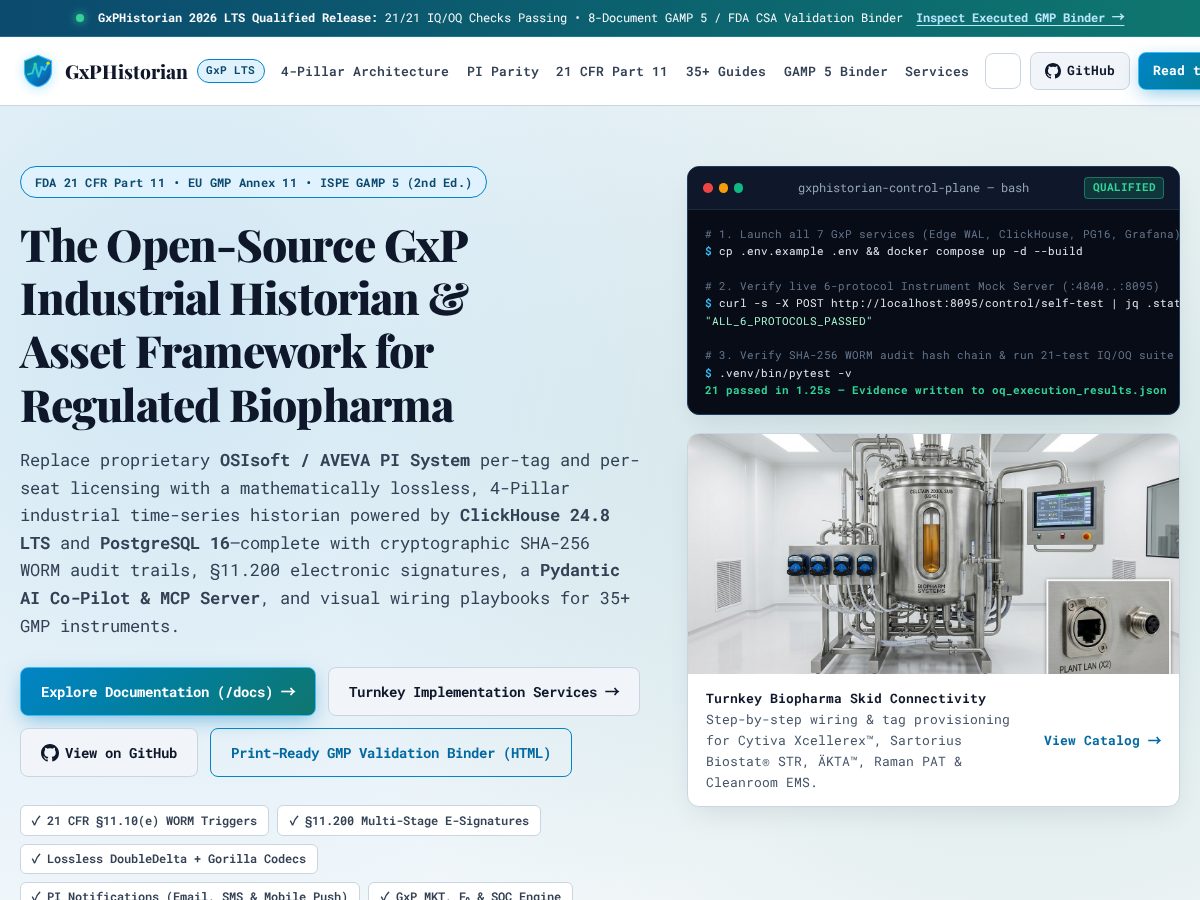Click the blank square button beside GitHub
This screenshot has width=1200, height=900.
click(1003, 71)
